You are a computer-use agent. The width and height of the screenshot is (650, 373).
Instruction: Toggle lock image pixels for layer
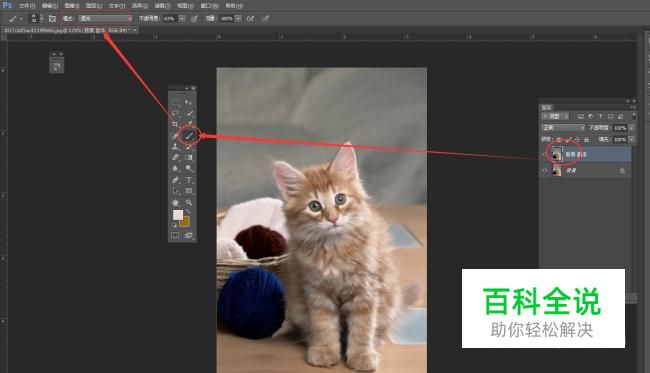(x=568, y=140)
